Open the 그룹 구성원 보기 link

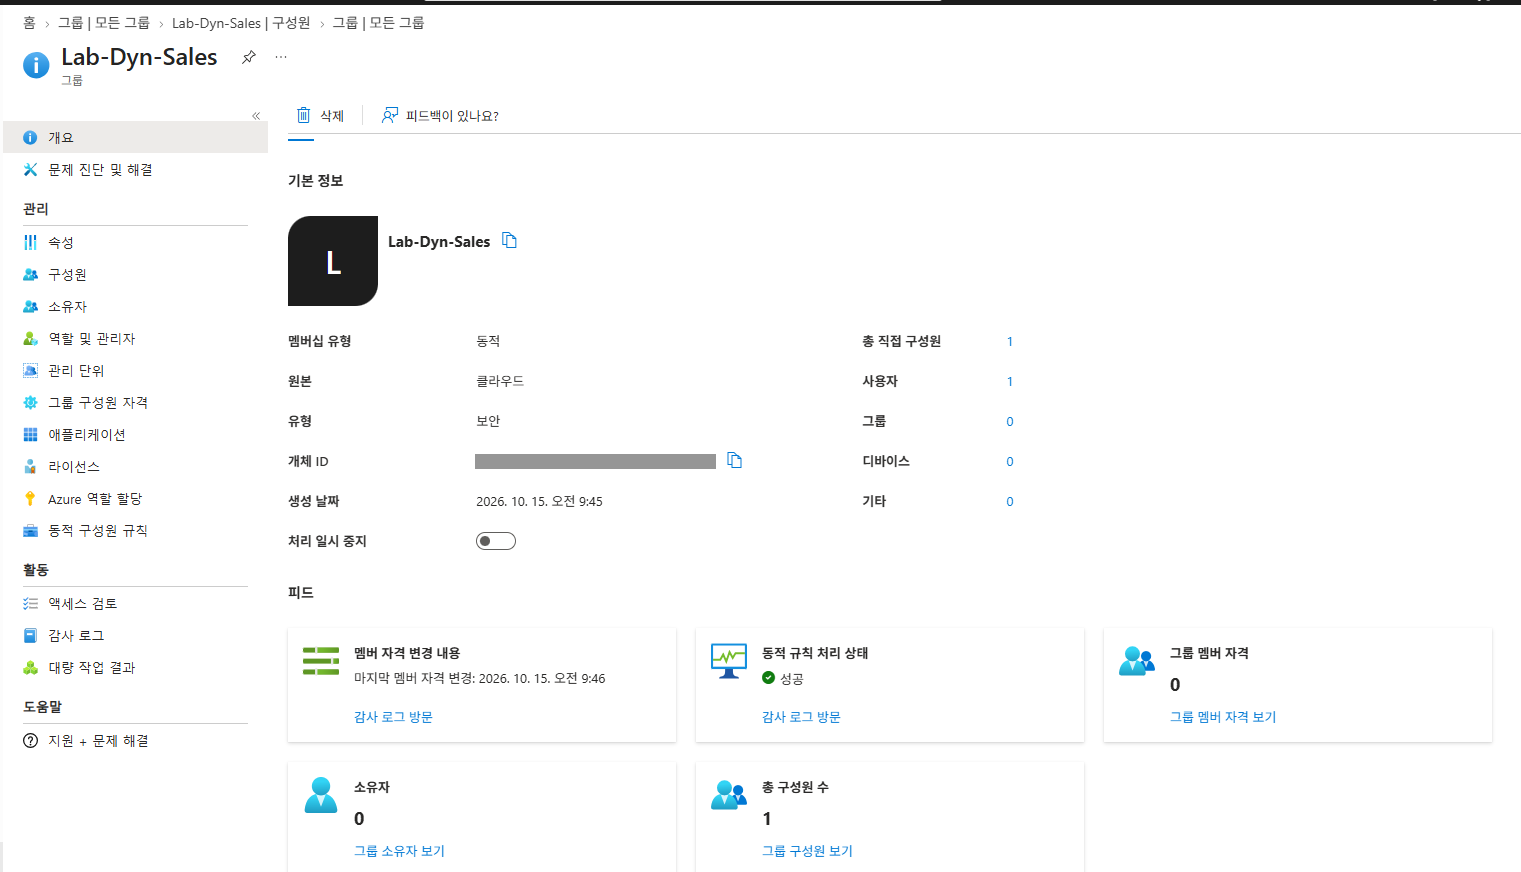pyautogui.click(x=807, y=851)
